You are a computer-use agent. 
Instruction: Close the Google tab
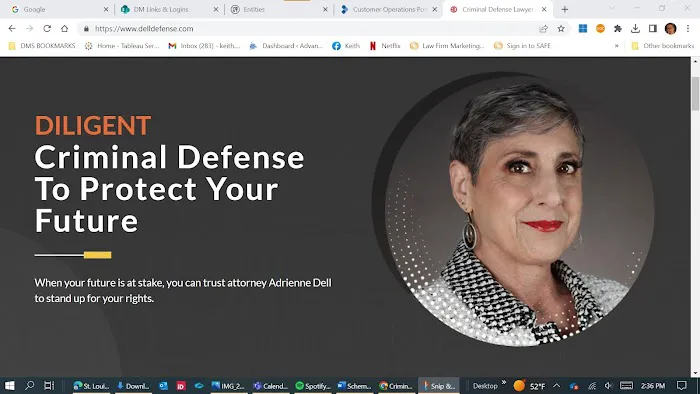(106, 9)
